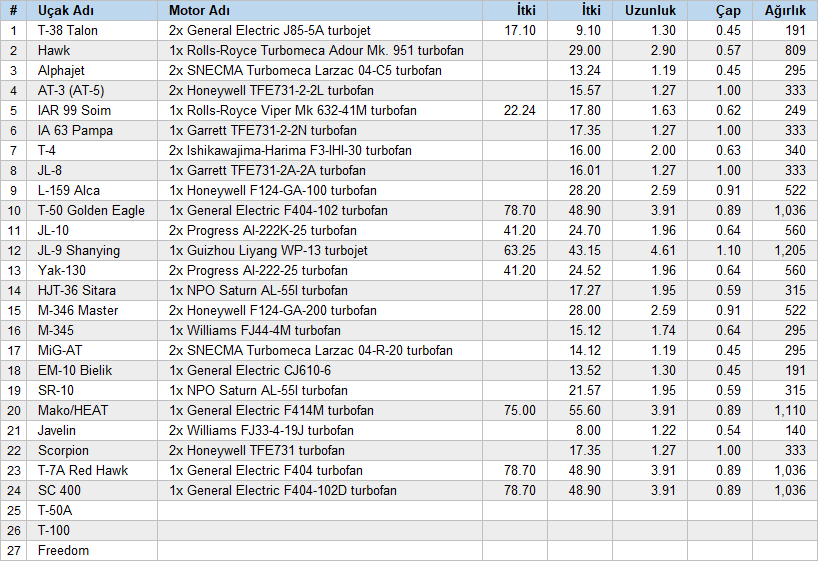818x561 pixels.
Task: Click '2x Progress AI-222K-25 turbofan' cell
Action: click(320, 231)
